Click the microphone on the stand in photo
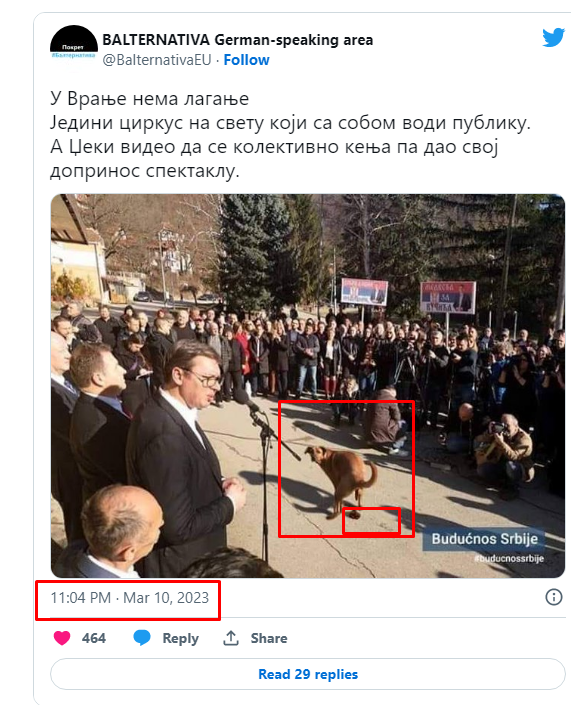The image size is (571, 705). pos(246,400)
